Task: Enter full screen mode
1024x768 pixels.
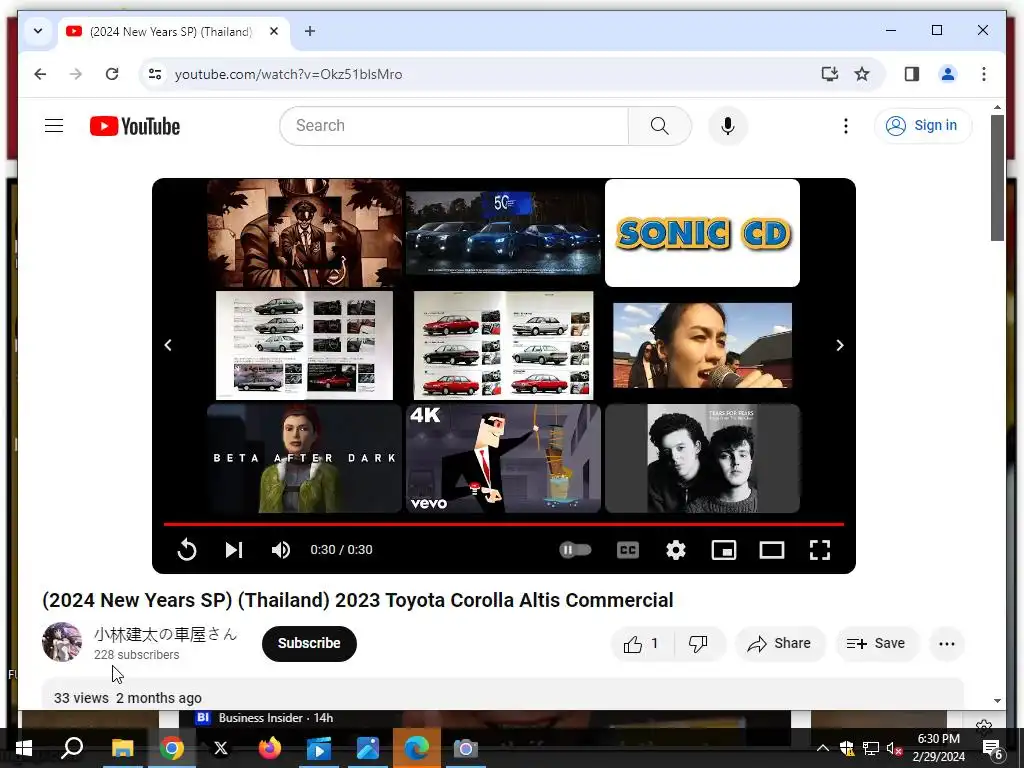Action: pos(820,550)
